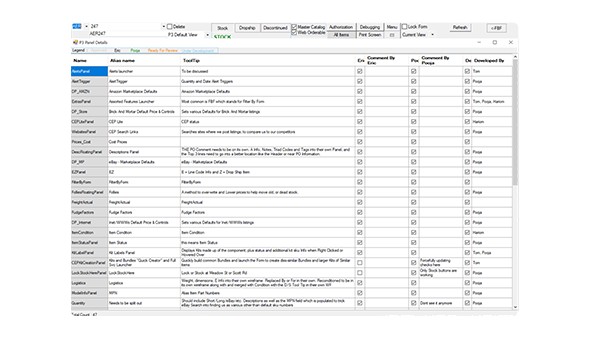The image size is (590, 360).
Task: Click the Eric legend color label
Action: click(117, 50)
